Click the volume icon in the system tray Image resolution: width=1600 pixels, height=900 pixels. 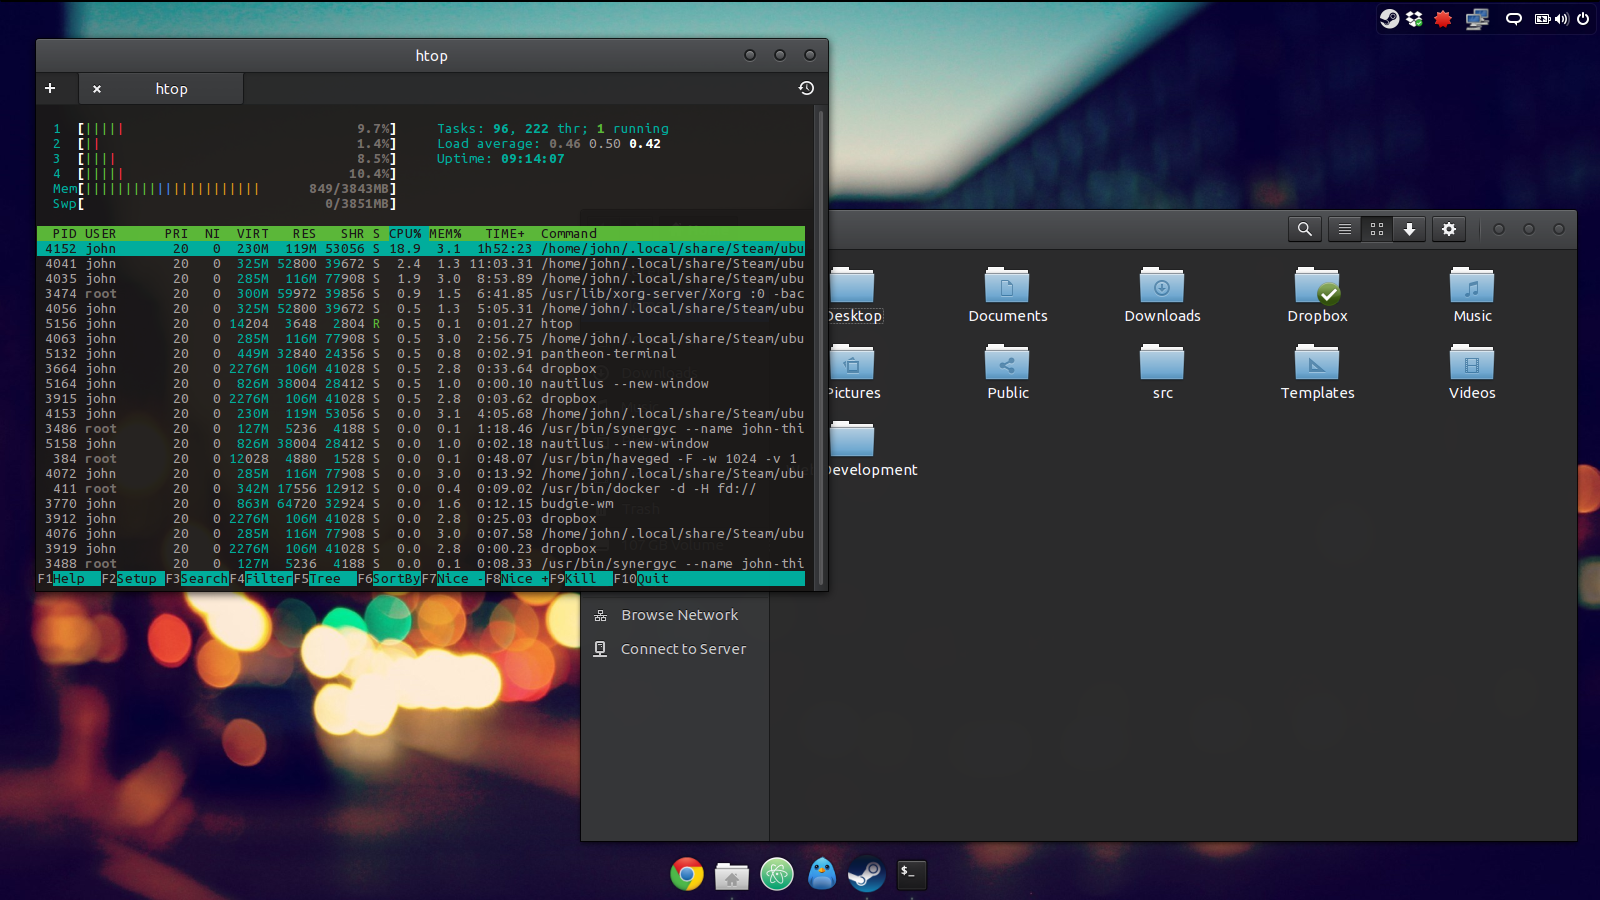(x=1561, y=18)
